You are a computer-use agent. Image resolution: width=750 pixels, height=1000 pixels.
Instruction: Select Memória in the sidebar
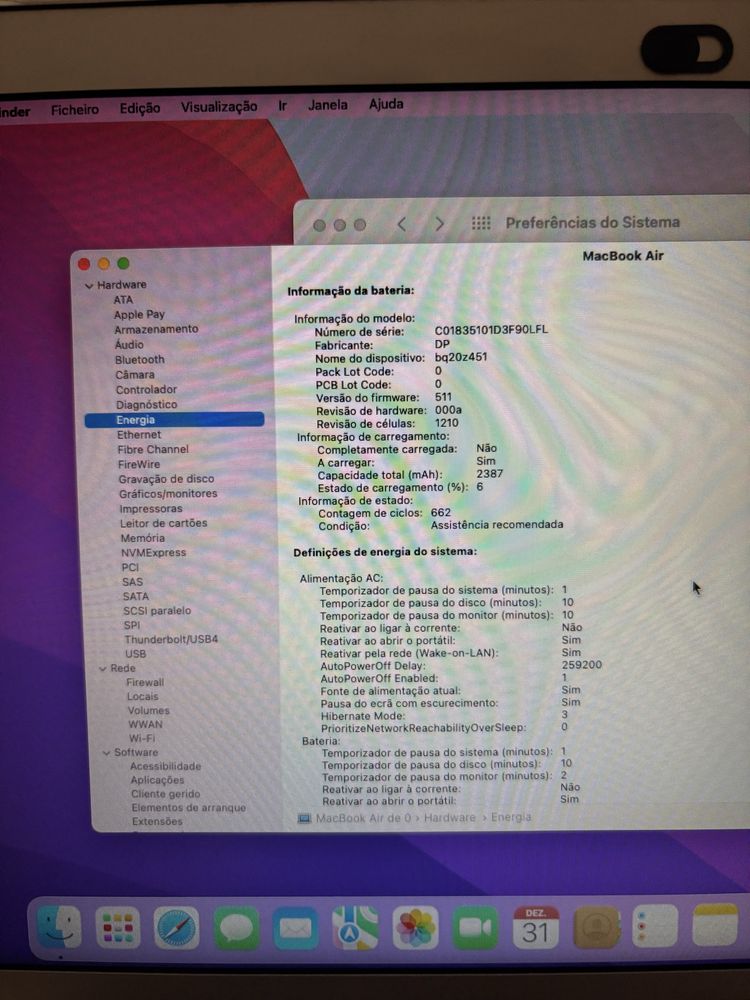tap(143, 538)
